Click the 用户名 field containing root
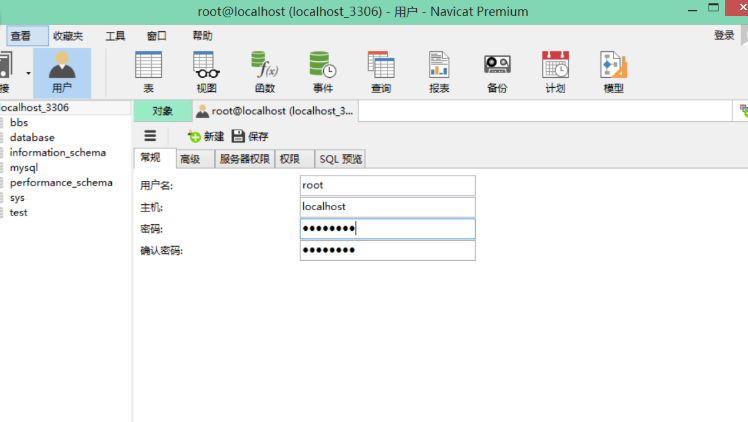This screenshot has height=422, width=748. point(387,185)
